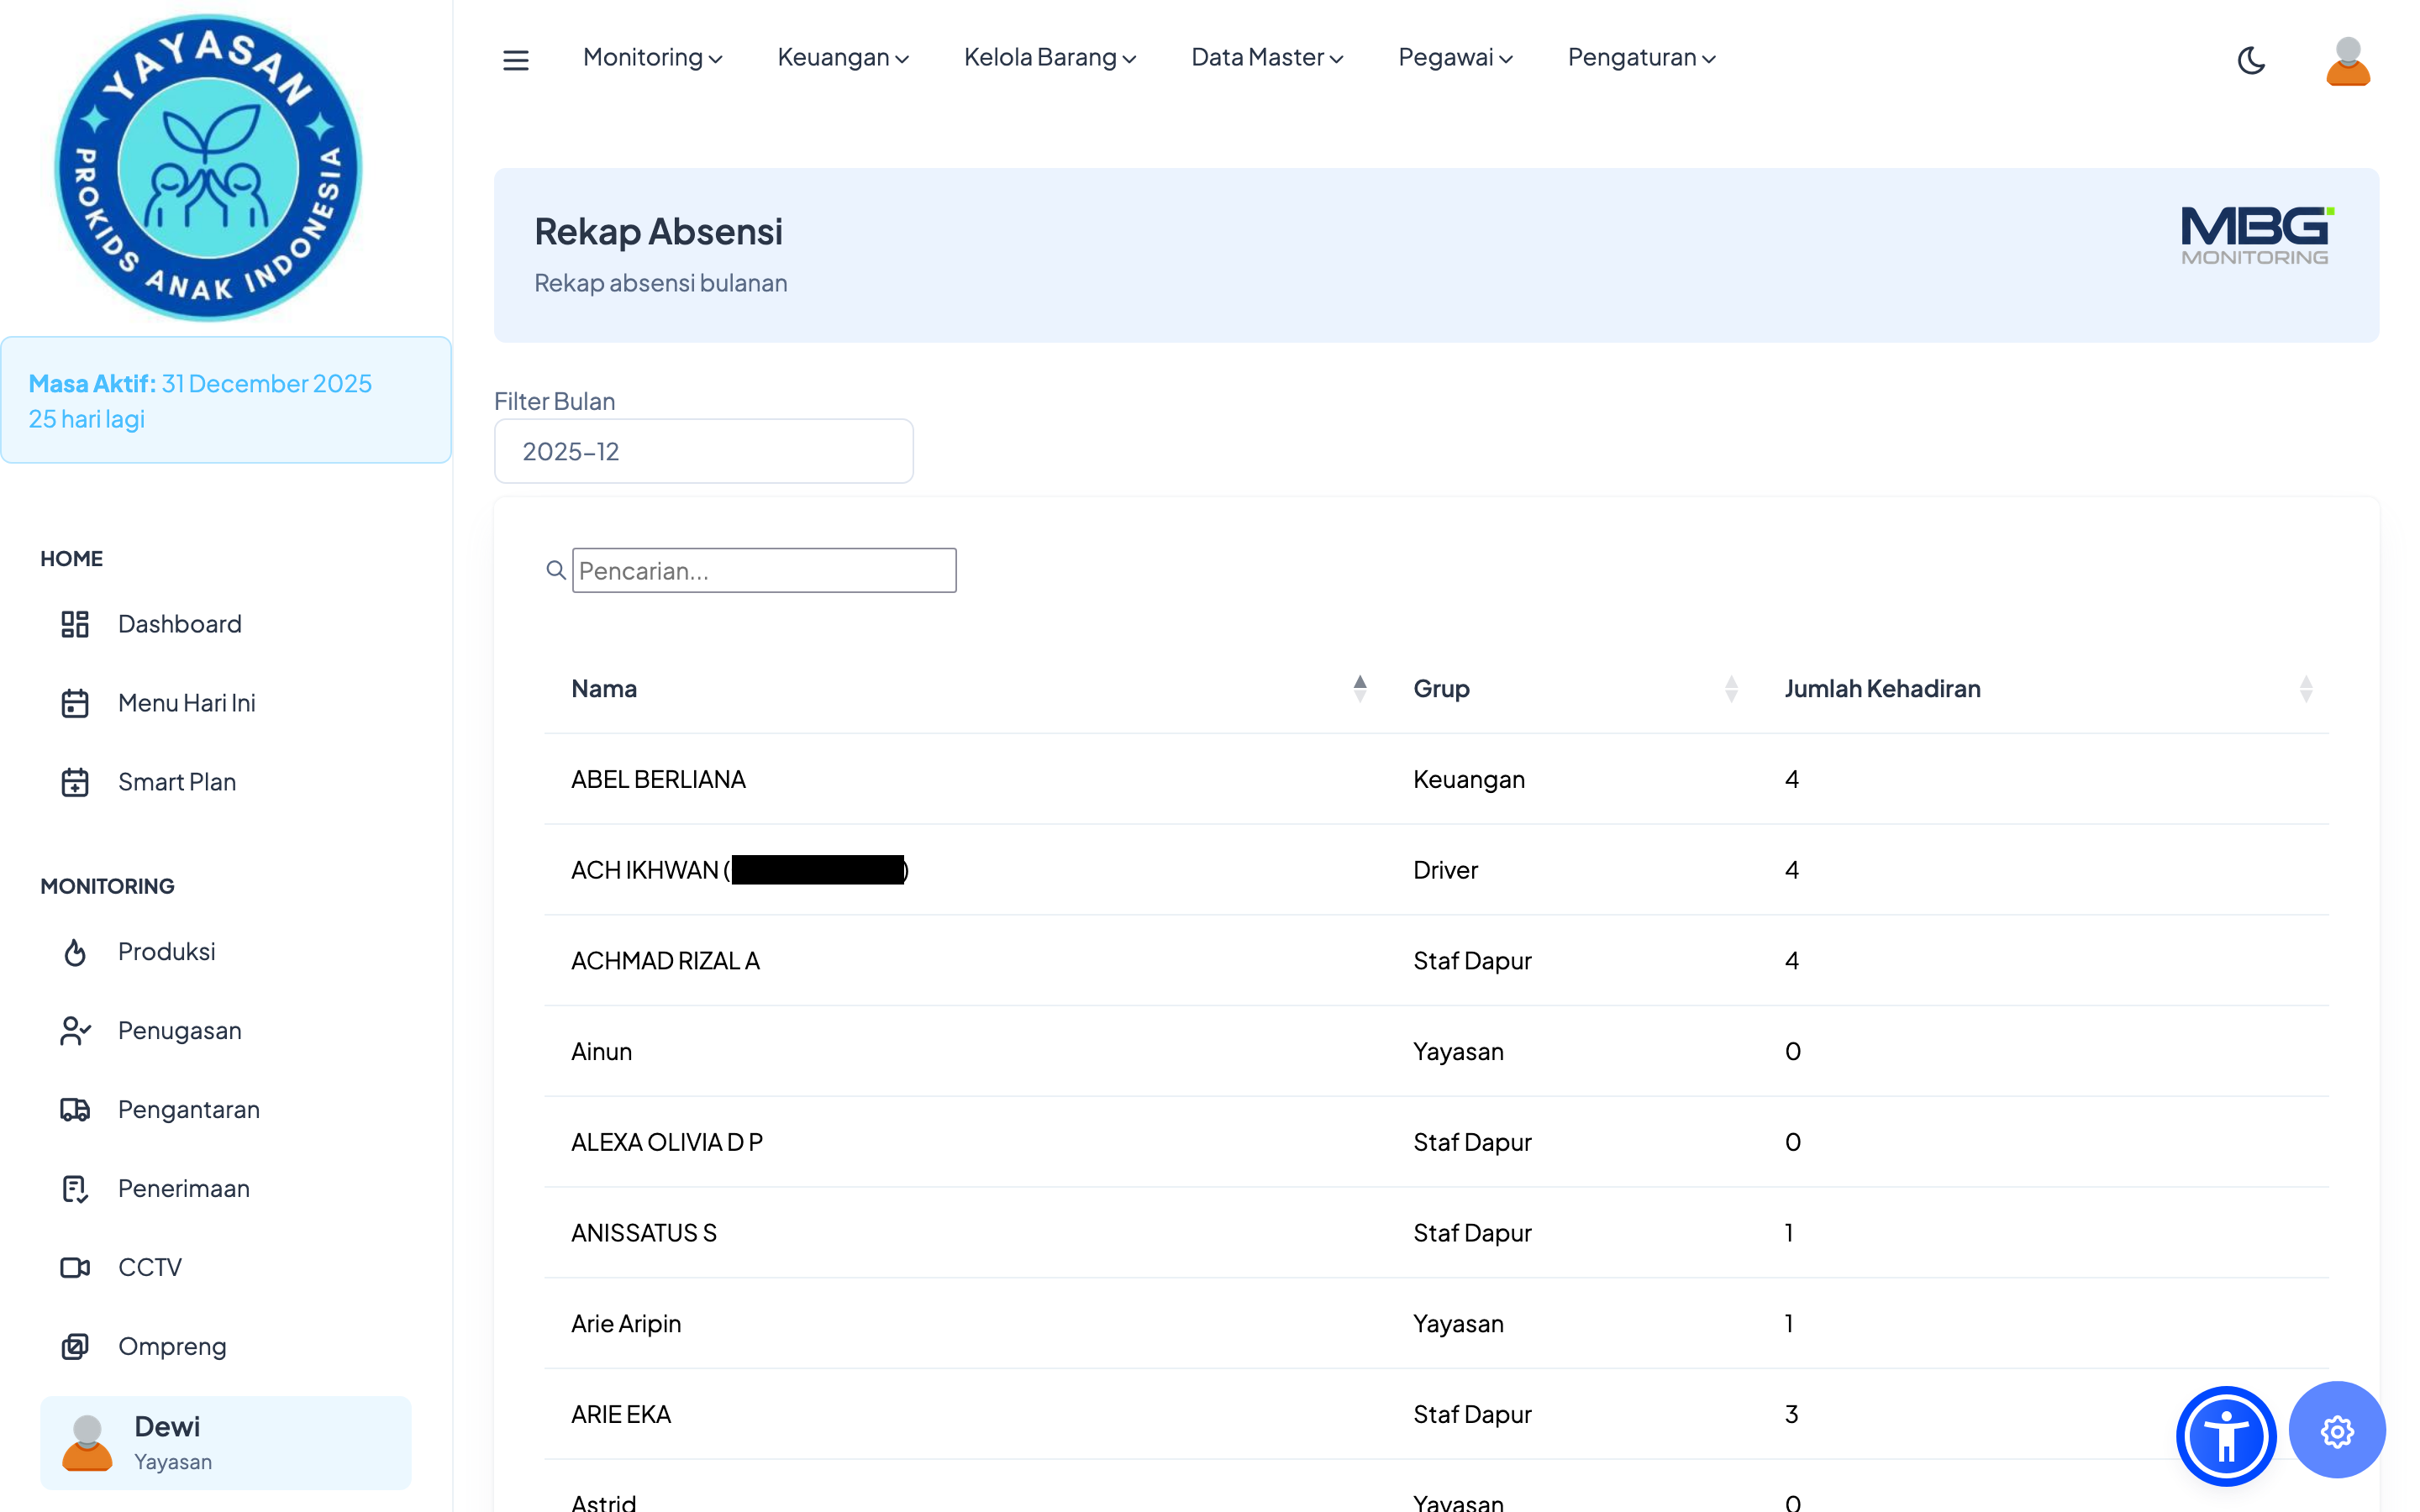The image size is (2420, 1512).
Task: Open Ompreng in the sidebar
Action: pyautogui.click(x=171, y=1346)
